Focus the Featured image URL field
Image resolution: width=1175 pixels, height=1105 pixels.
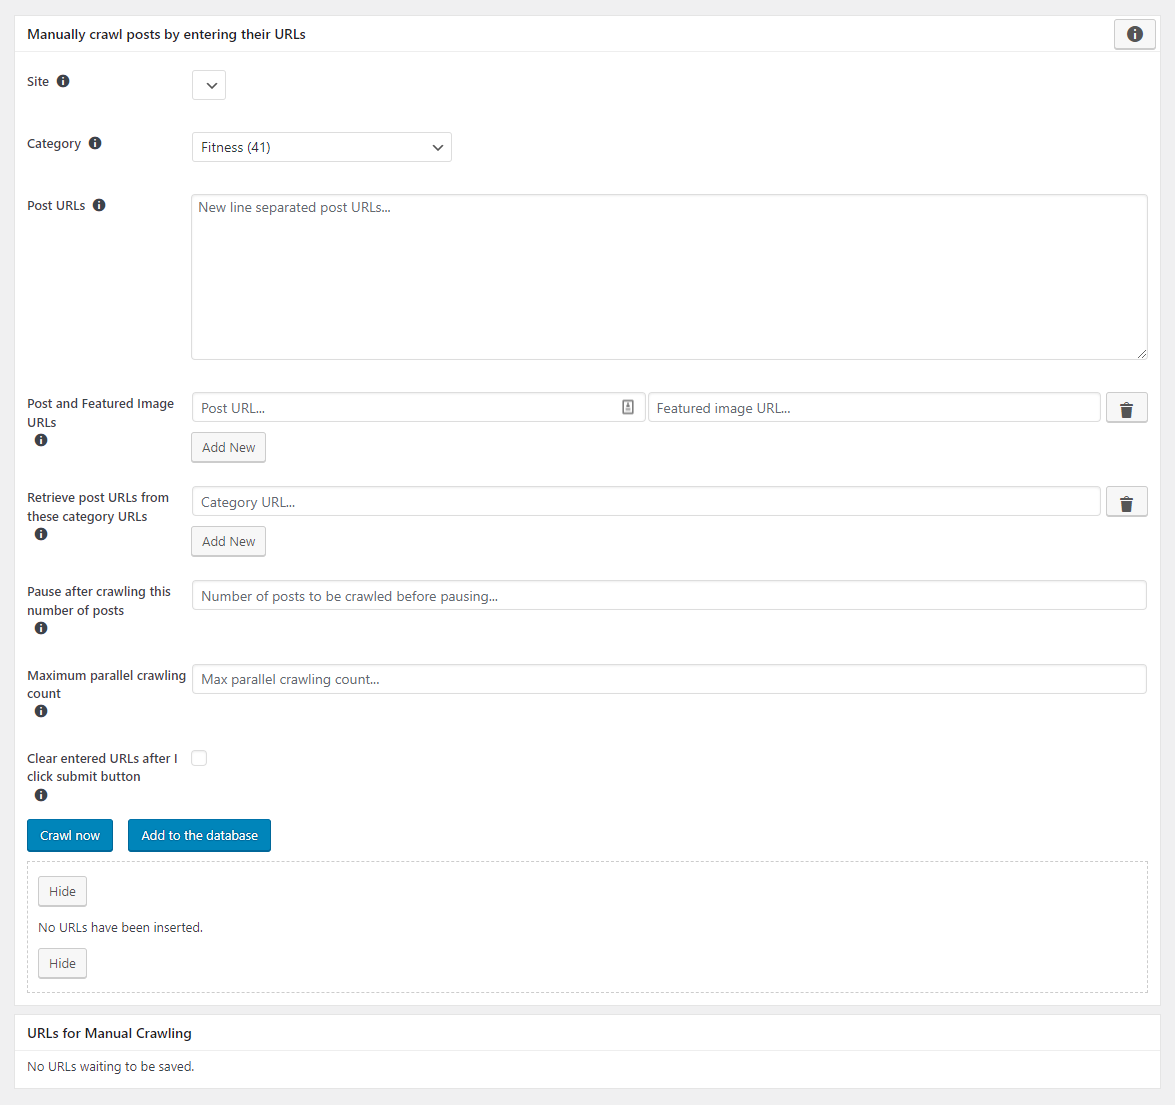click(874, 408)
